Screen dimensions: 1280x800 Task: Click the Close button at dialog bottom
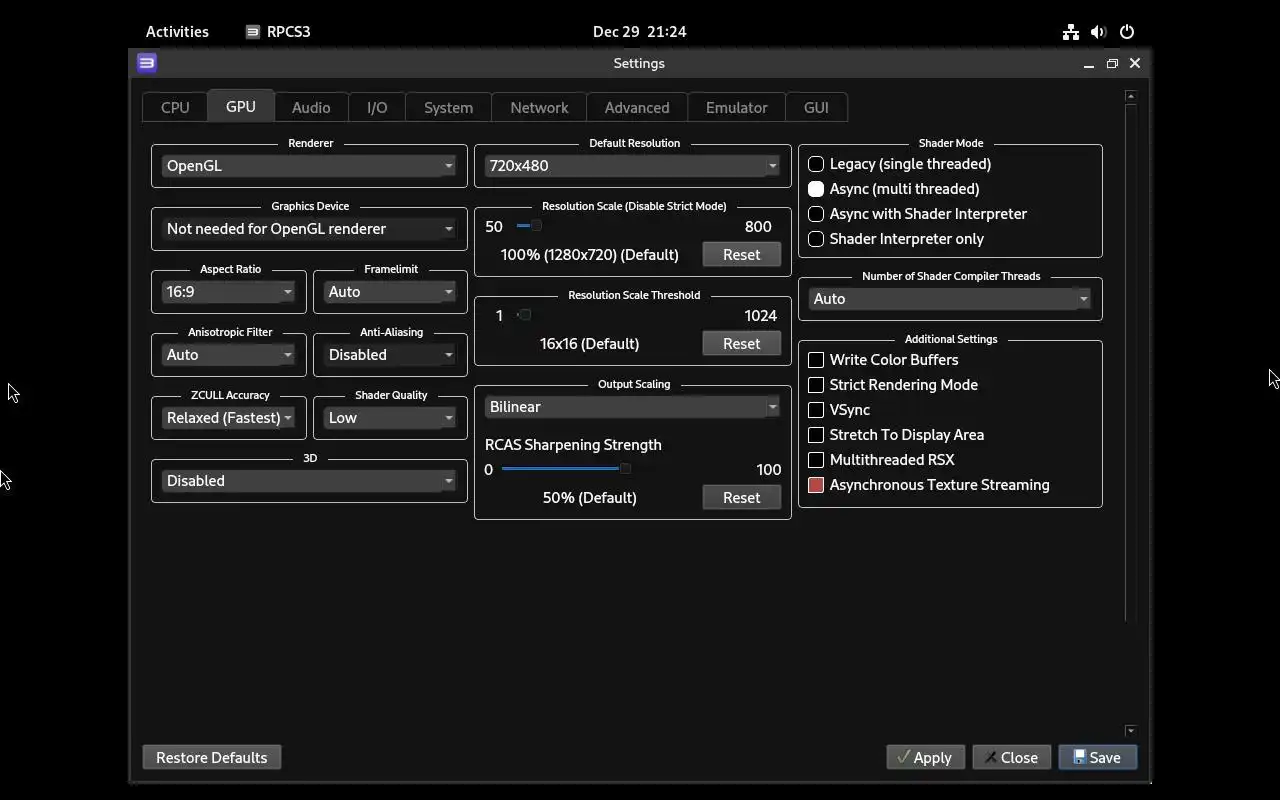pyautogui.click(x=1011, y=758)
